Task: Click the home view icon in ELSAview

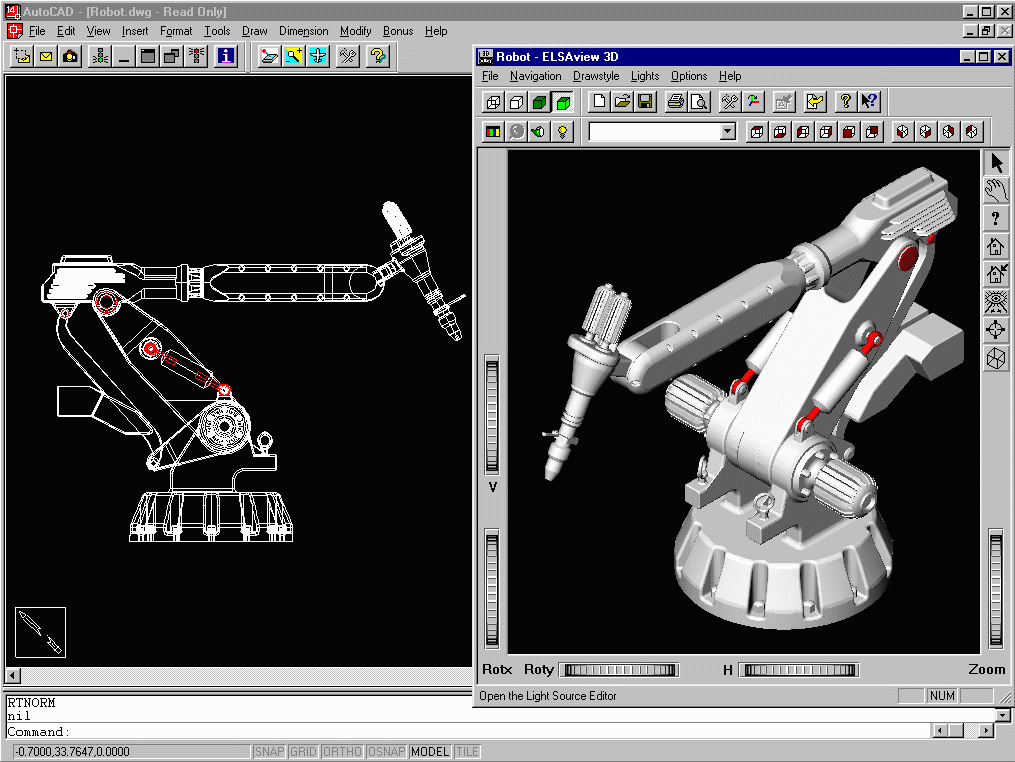Action: tap(995, 246)
